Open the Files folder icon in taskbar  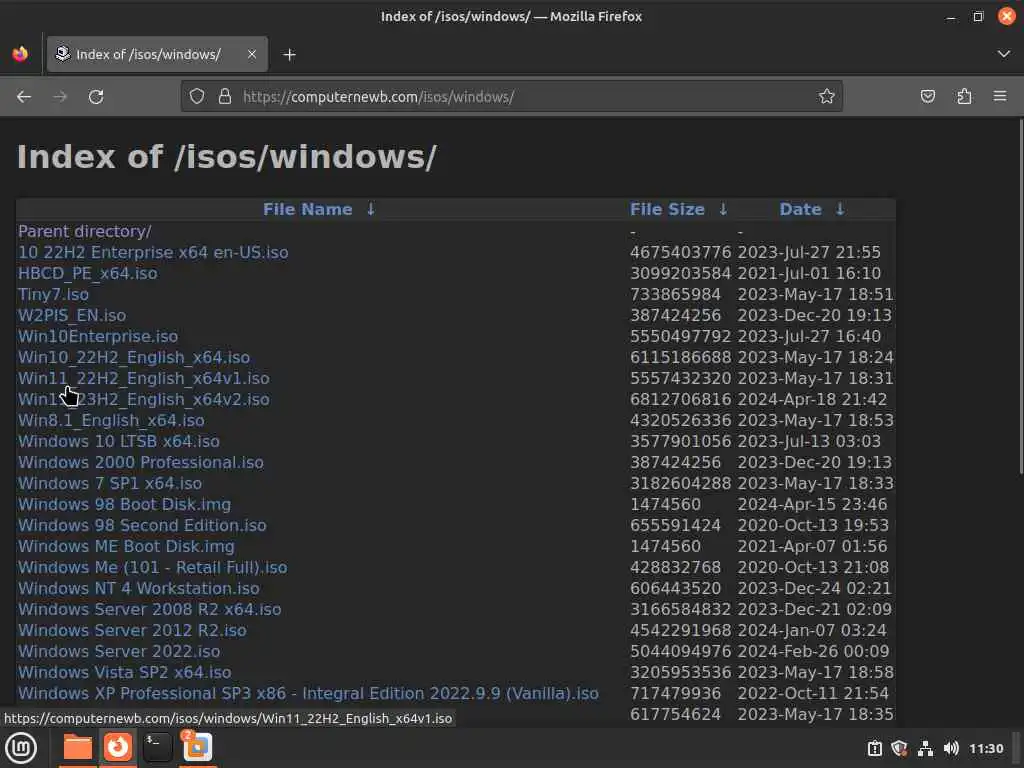77,747
